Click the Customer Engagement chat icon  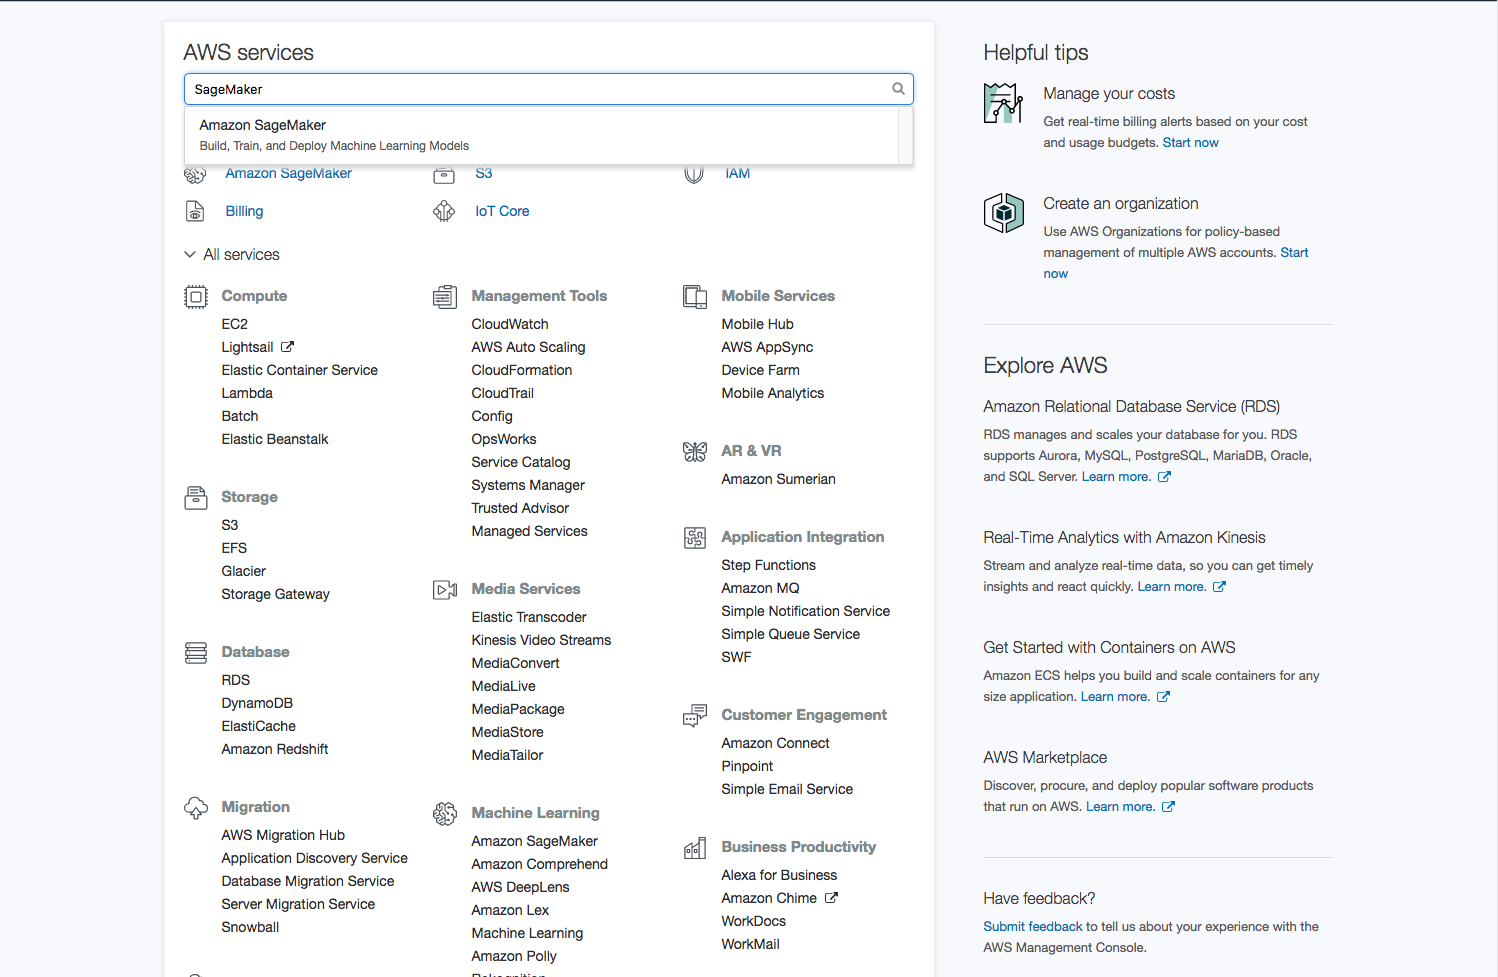click(695, 716)
